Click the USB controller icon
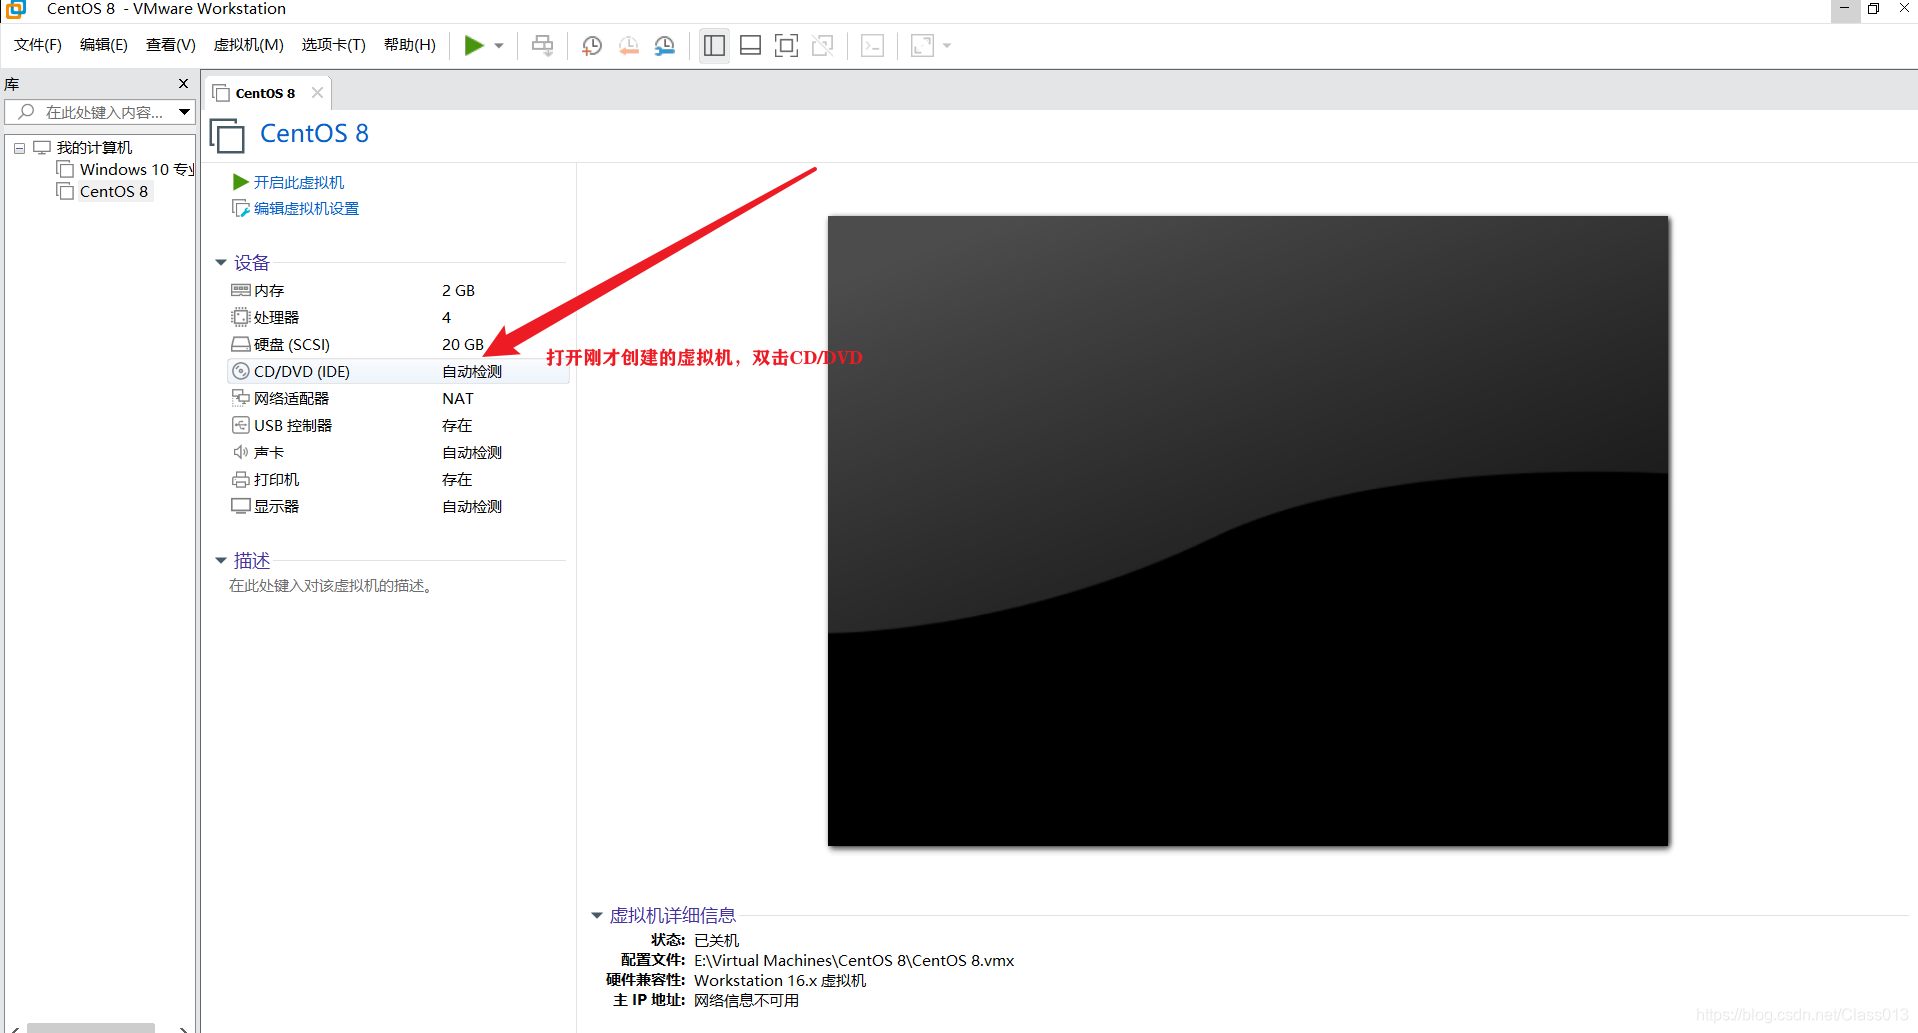Image resolution: width=1918 pixels, height=1033 pixels. click(241, 425)
